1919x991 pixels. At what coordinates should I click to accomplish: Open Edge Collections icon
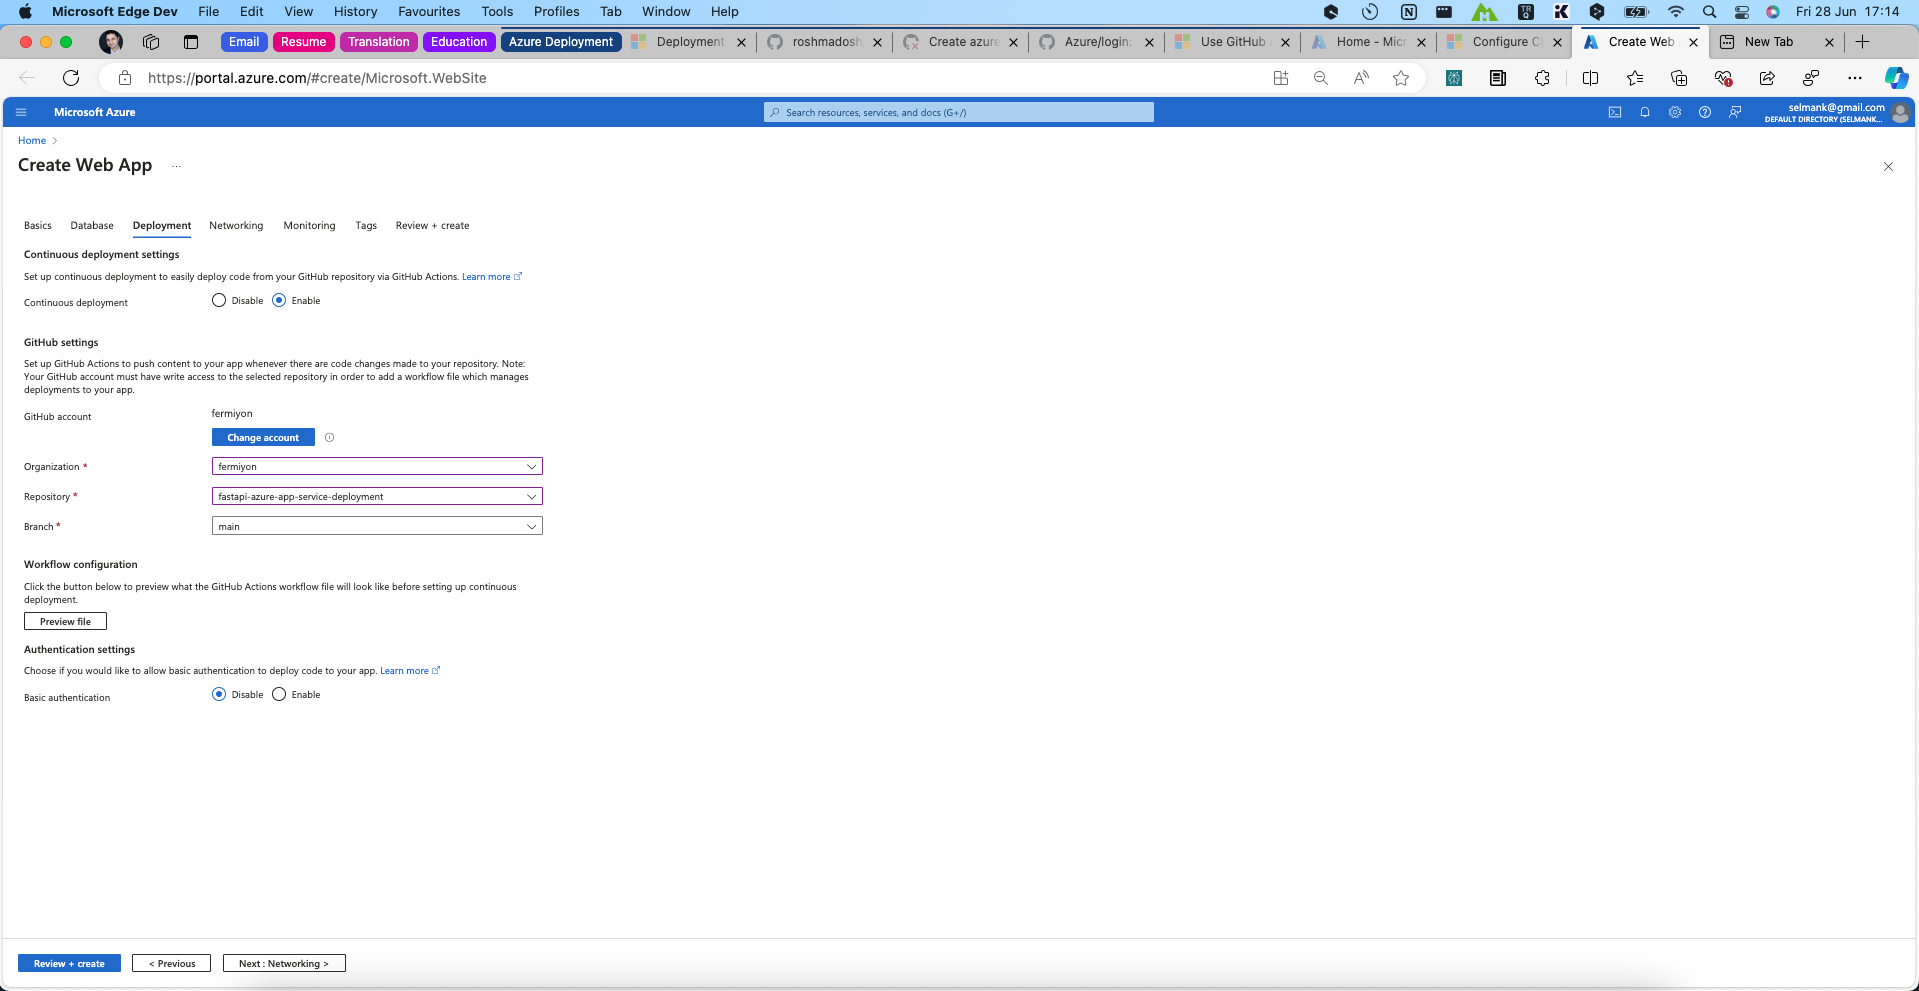pyautogui.click(x=1679, y=78)
